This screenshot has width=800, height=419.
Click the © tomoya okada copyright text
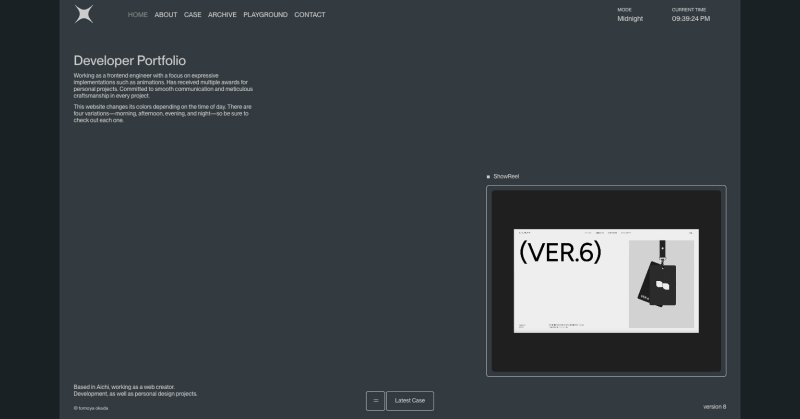pos(91,408)
